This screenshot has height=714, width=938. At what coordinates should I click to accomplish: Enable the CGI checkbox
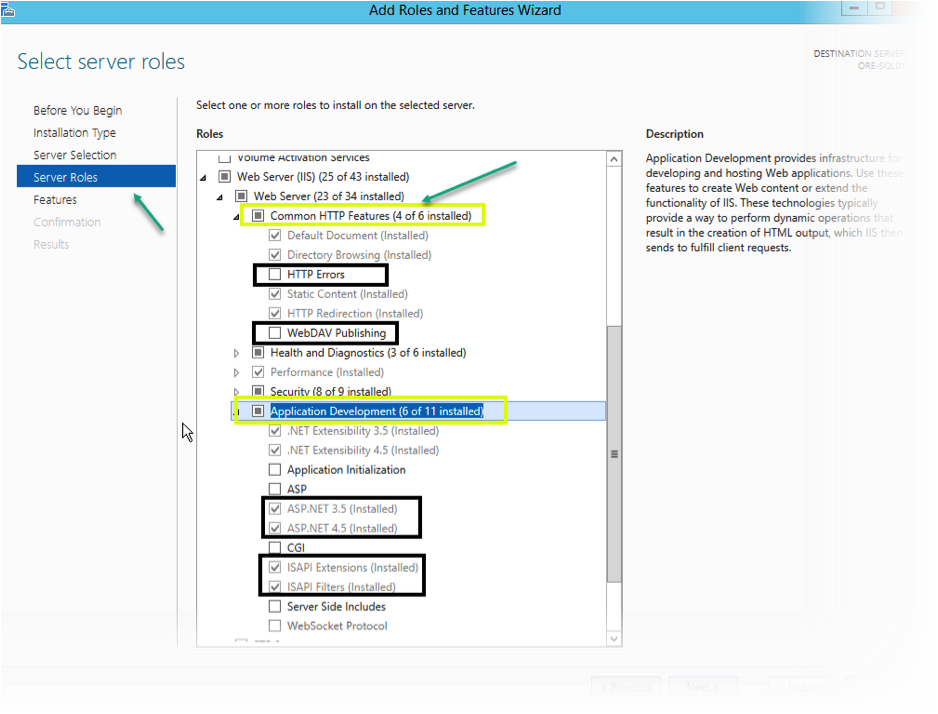click(275, 548)
